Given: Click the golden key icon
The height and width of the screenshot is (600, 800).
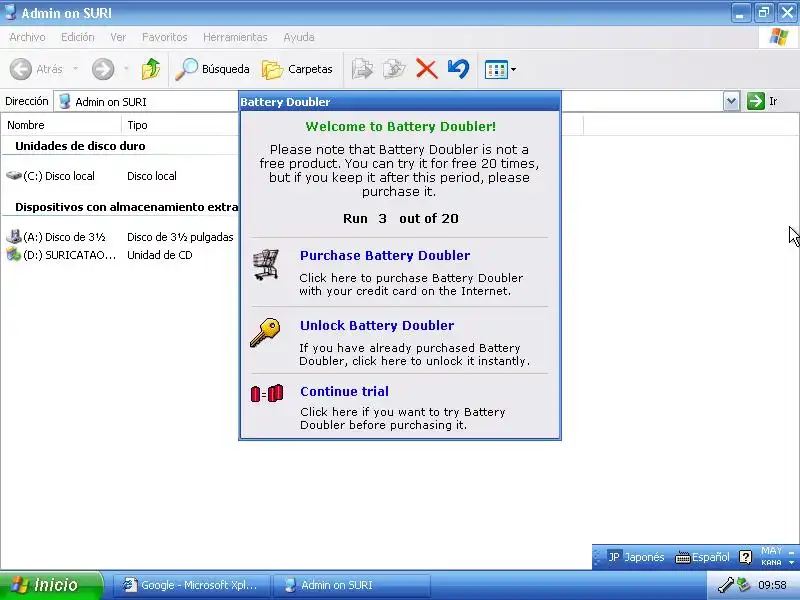Looking at the screenshot, I should (265, 332).
